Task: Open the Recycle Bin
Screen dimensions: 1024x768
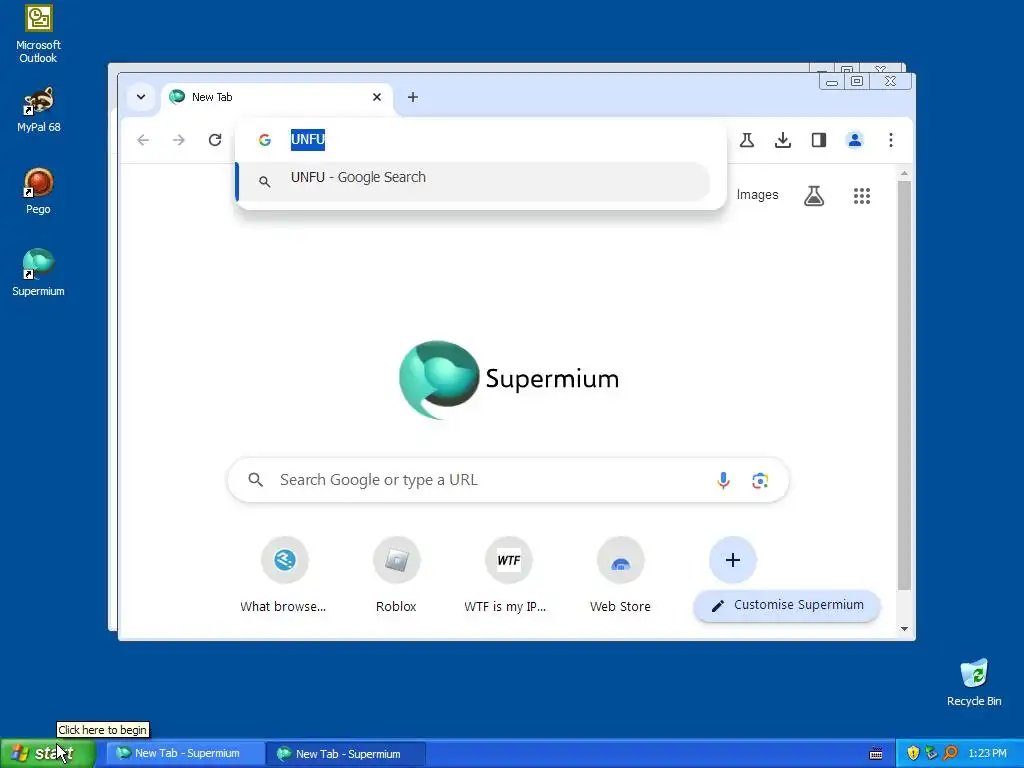Action: tap(974, 682)
